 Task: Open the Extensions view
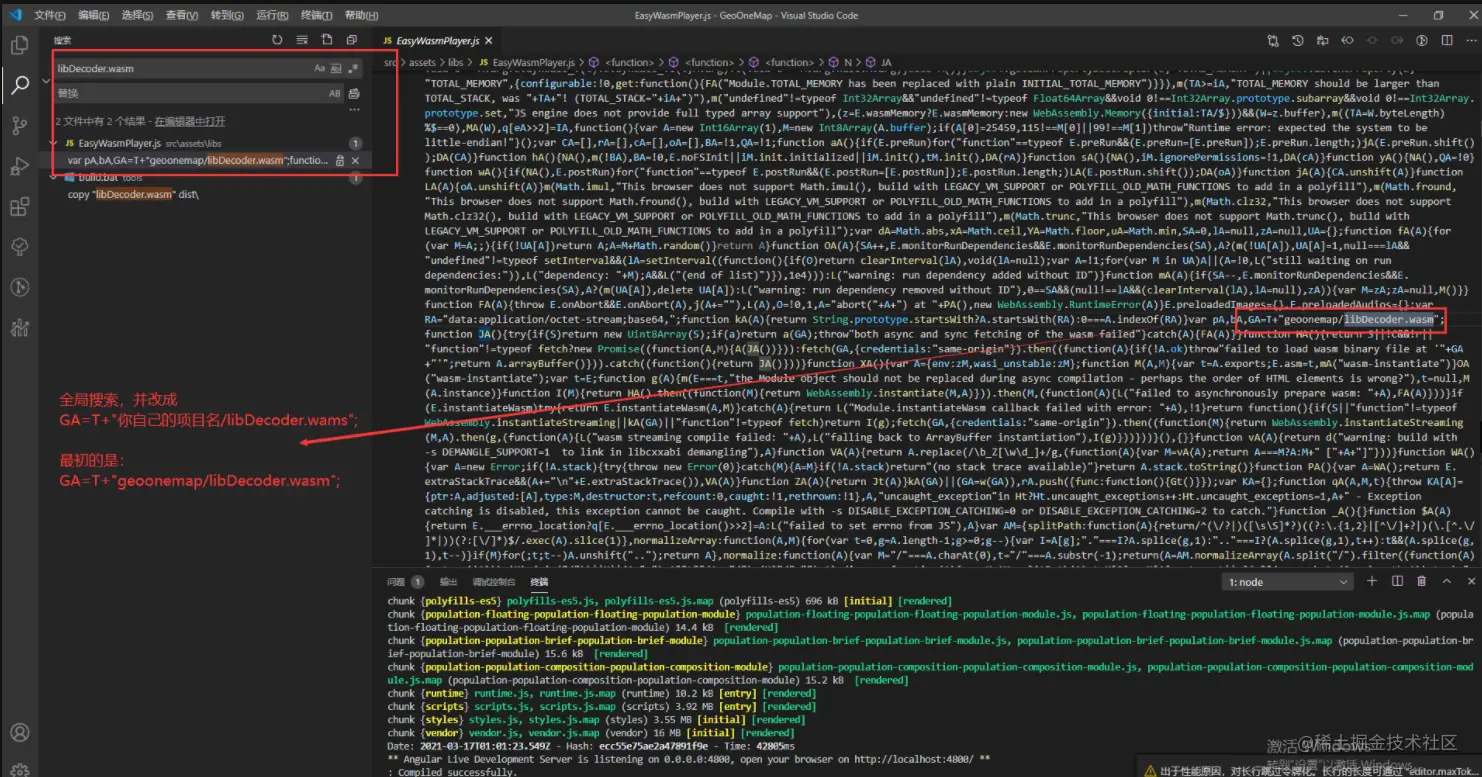[19, 207]
